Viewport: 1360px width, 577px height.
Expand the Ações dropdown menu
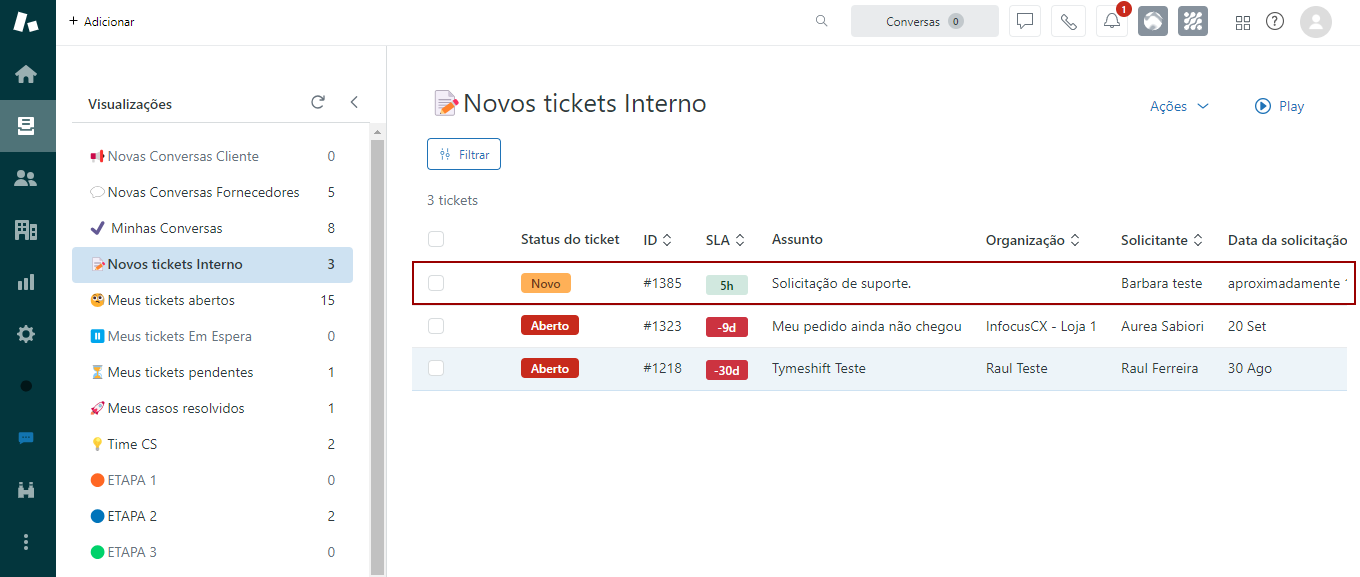coord(1179,106)
